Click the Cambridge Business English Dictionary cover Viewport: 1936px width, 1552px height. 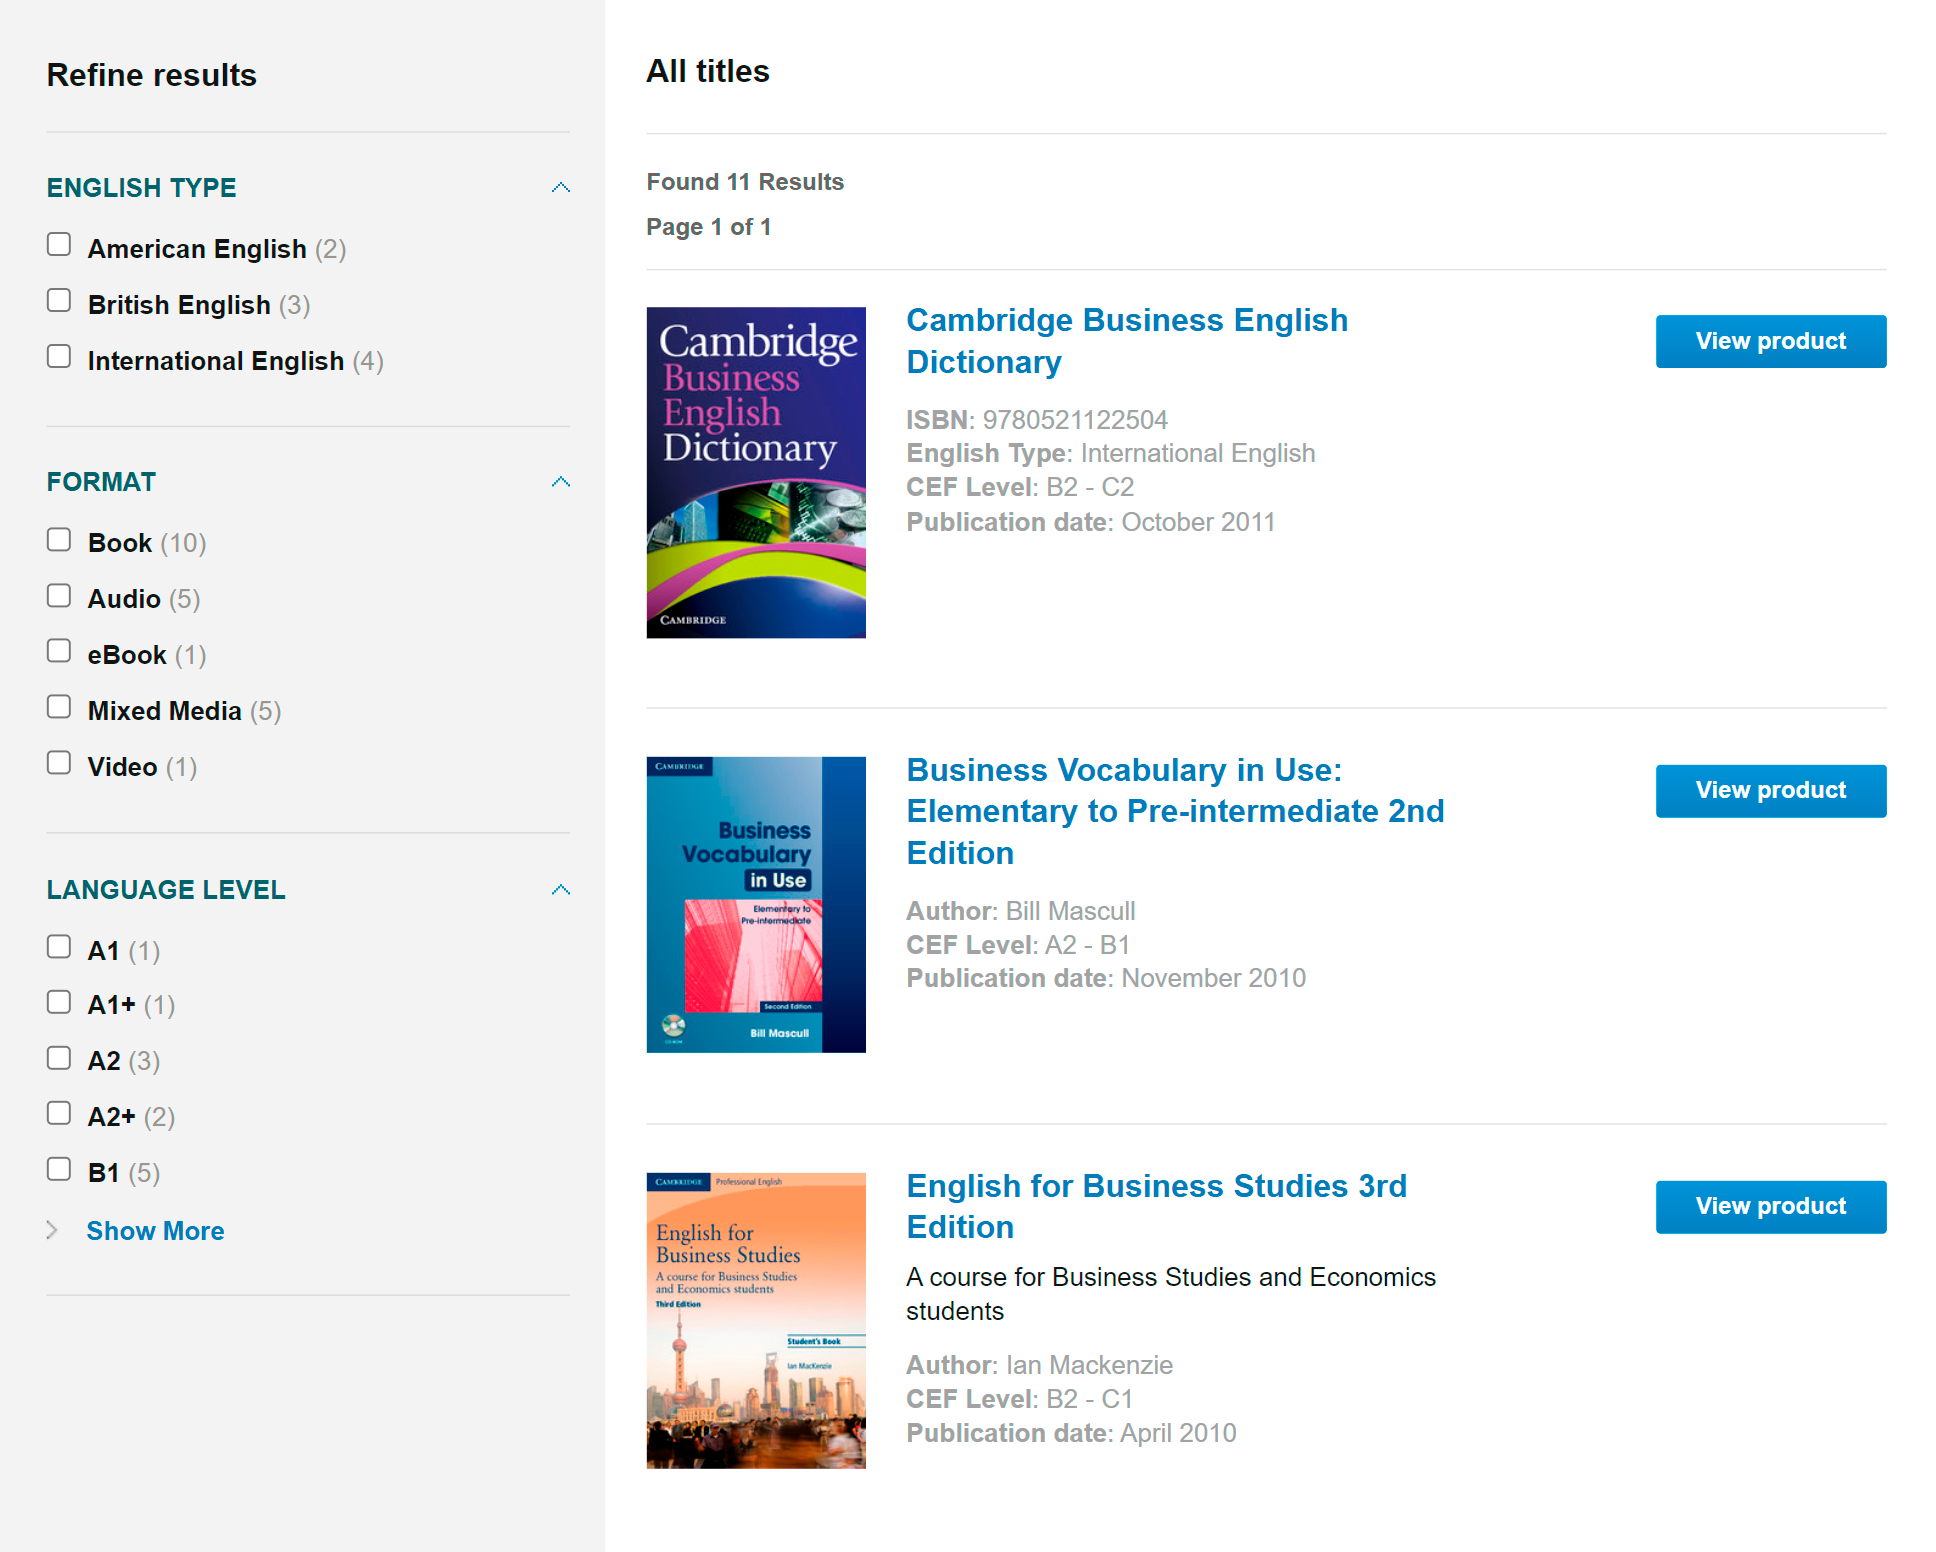click(x=756, y=473)
